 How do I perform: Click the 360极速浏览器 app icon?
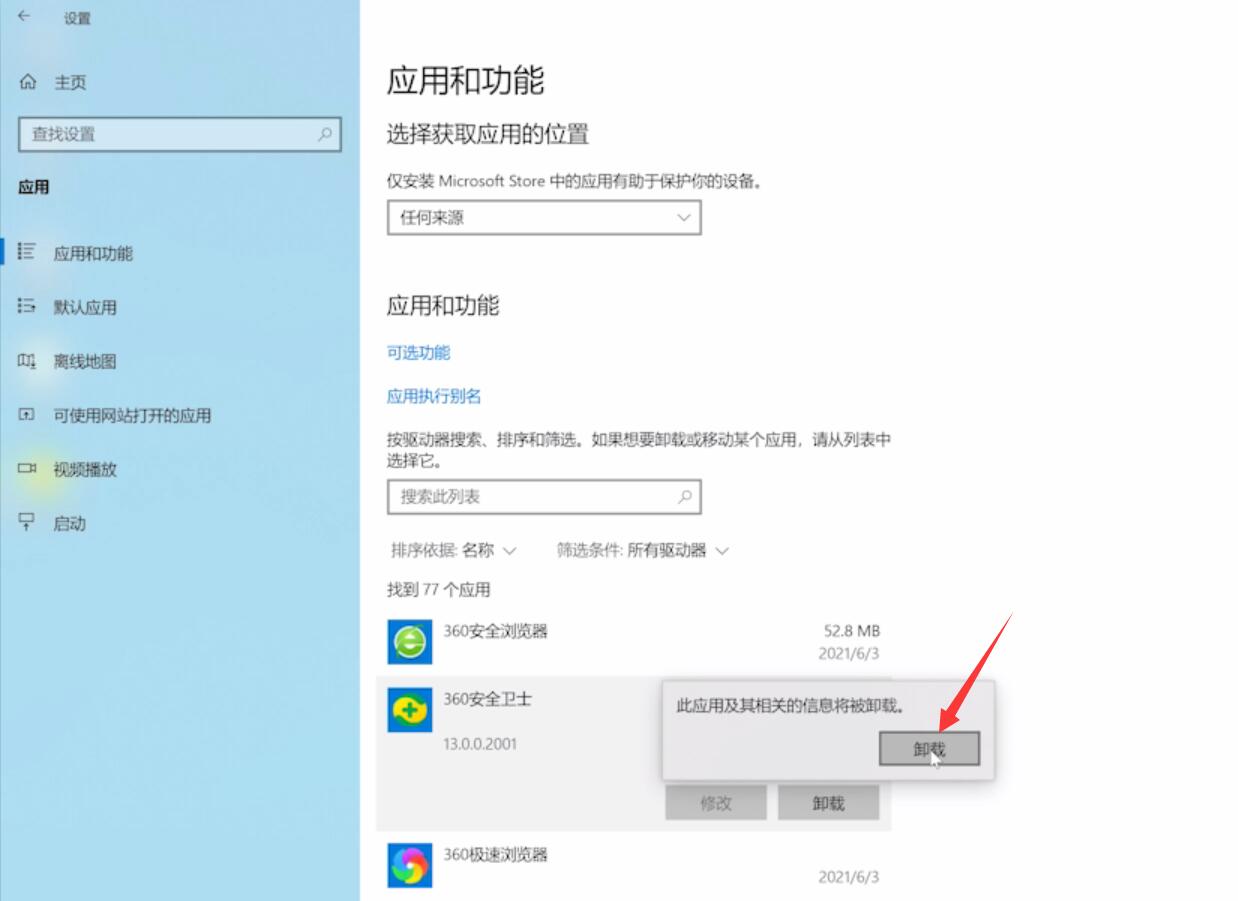coord(410,865)
